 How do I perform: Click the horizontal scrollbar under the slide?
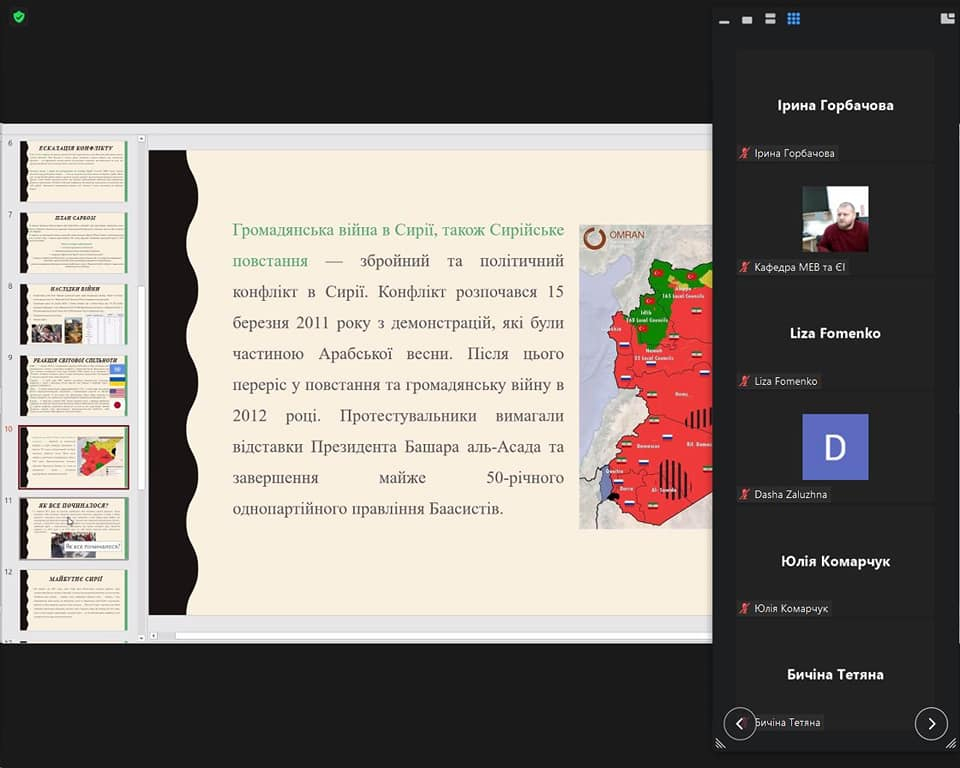pyautogui.click(x=430, y=635)
